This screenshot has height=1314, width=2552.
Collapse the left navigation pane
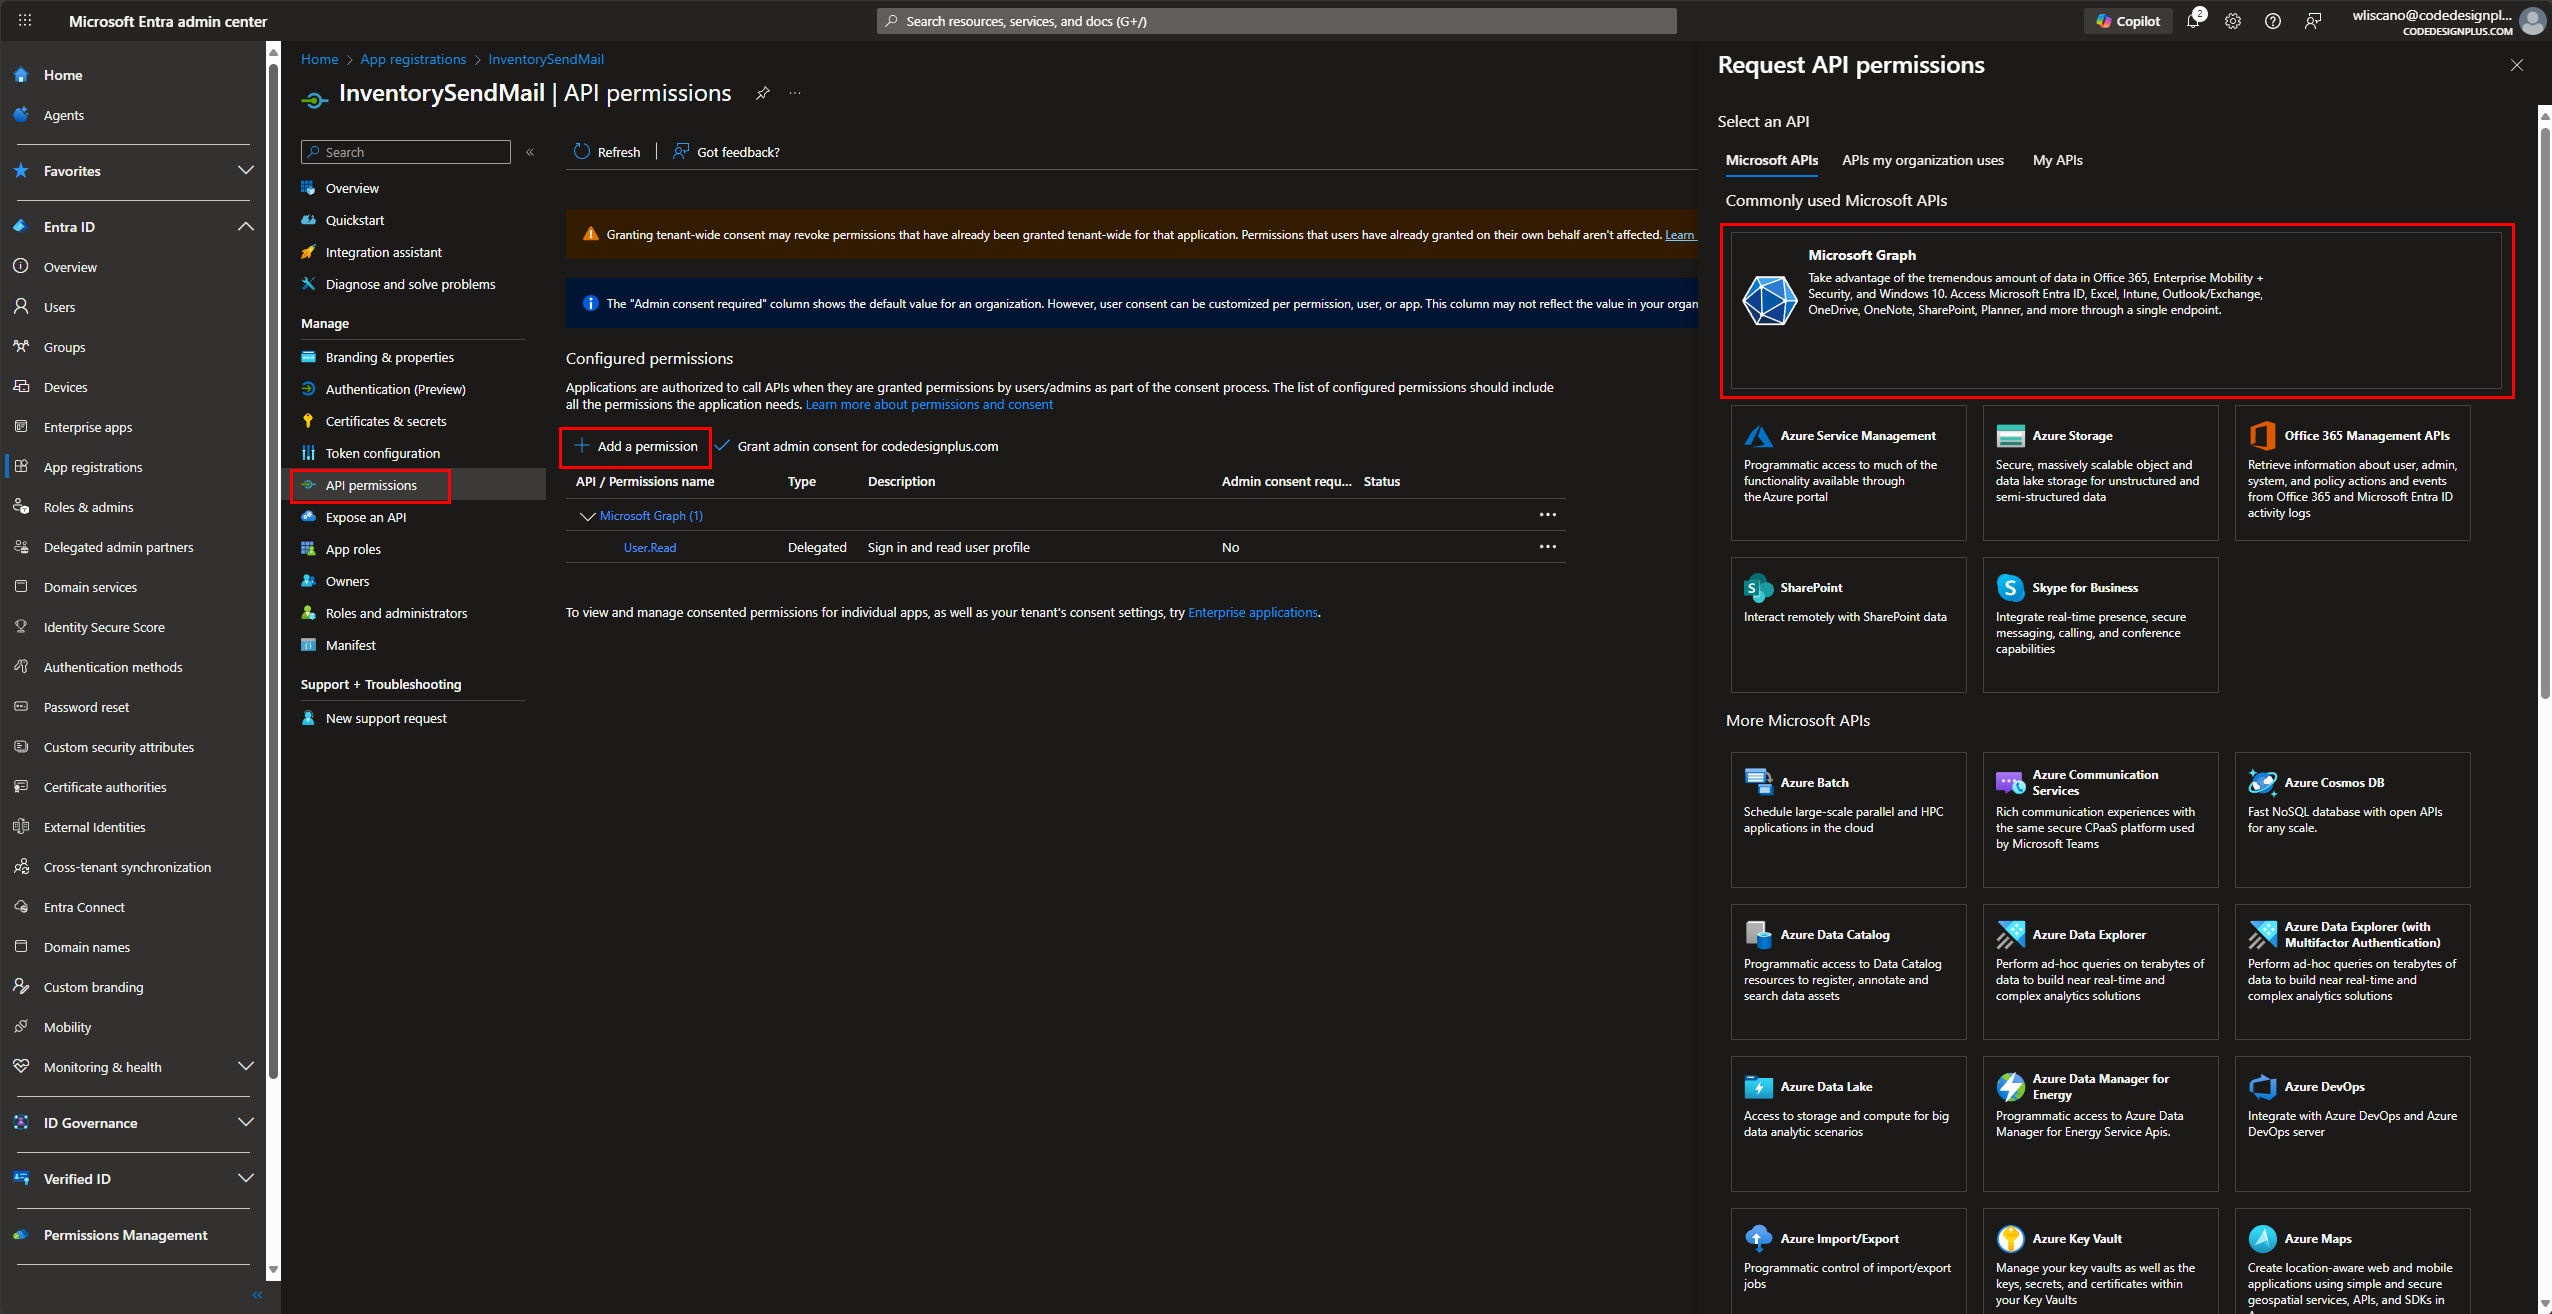(257, 1295)
